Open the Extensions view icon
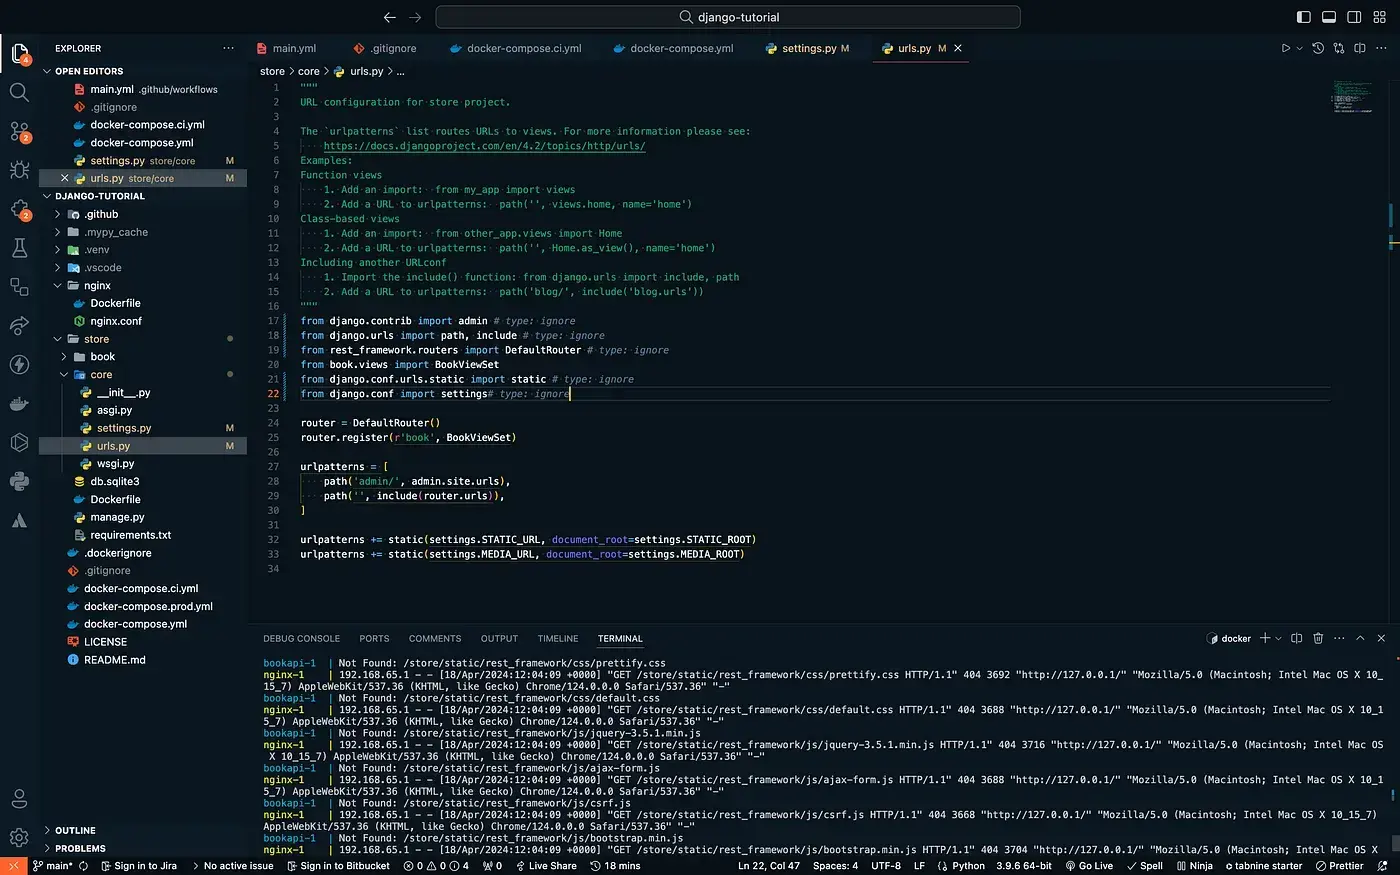Viewport: 1400px width, 875px height. coord(19,209)
